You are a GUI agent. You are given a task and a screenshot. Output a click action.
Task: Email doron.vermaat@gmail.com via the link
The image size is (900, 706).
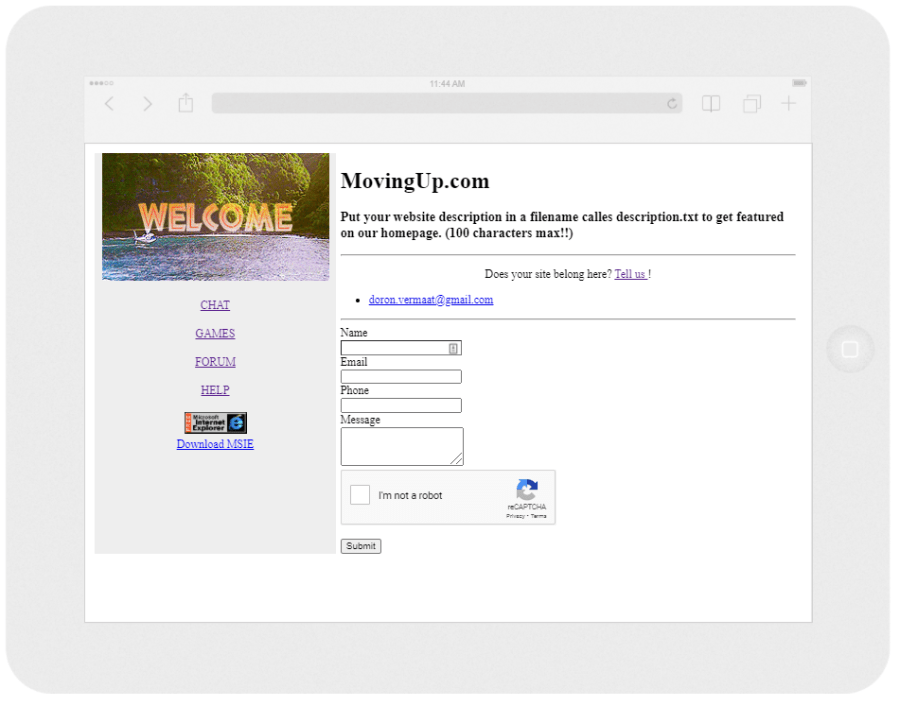430,299
